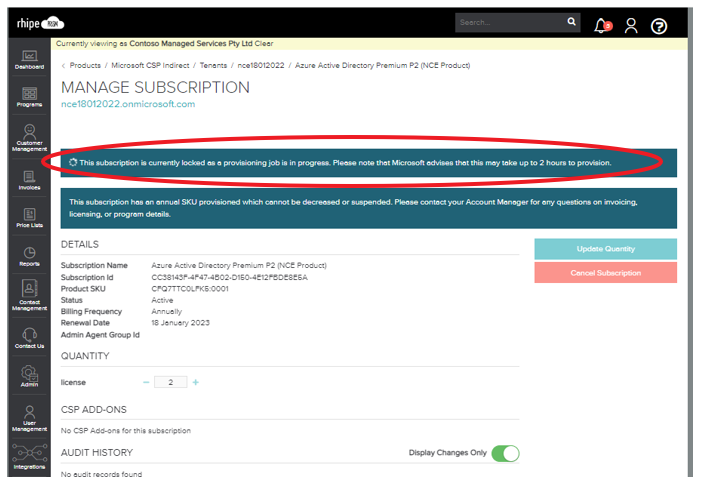Click the rhipe logo
Viewport: 708px width, 486px height.
(x=40, y=23)
